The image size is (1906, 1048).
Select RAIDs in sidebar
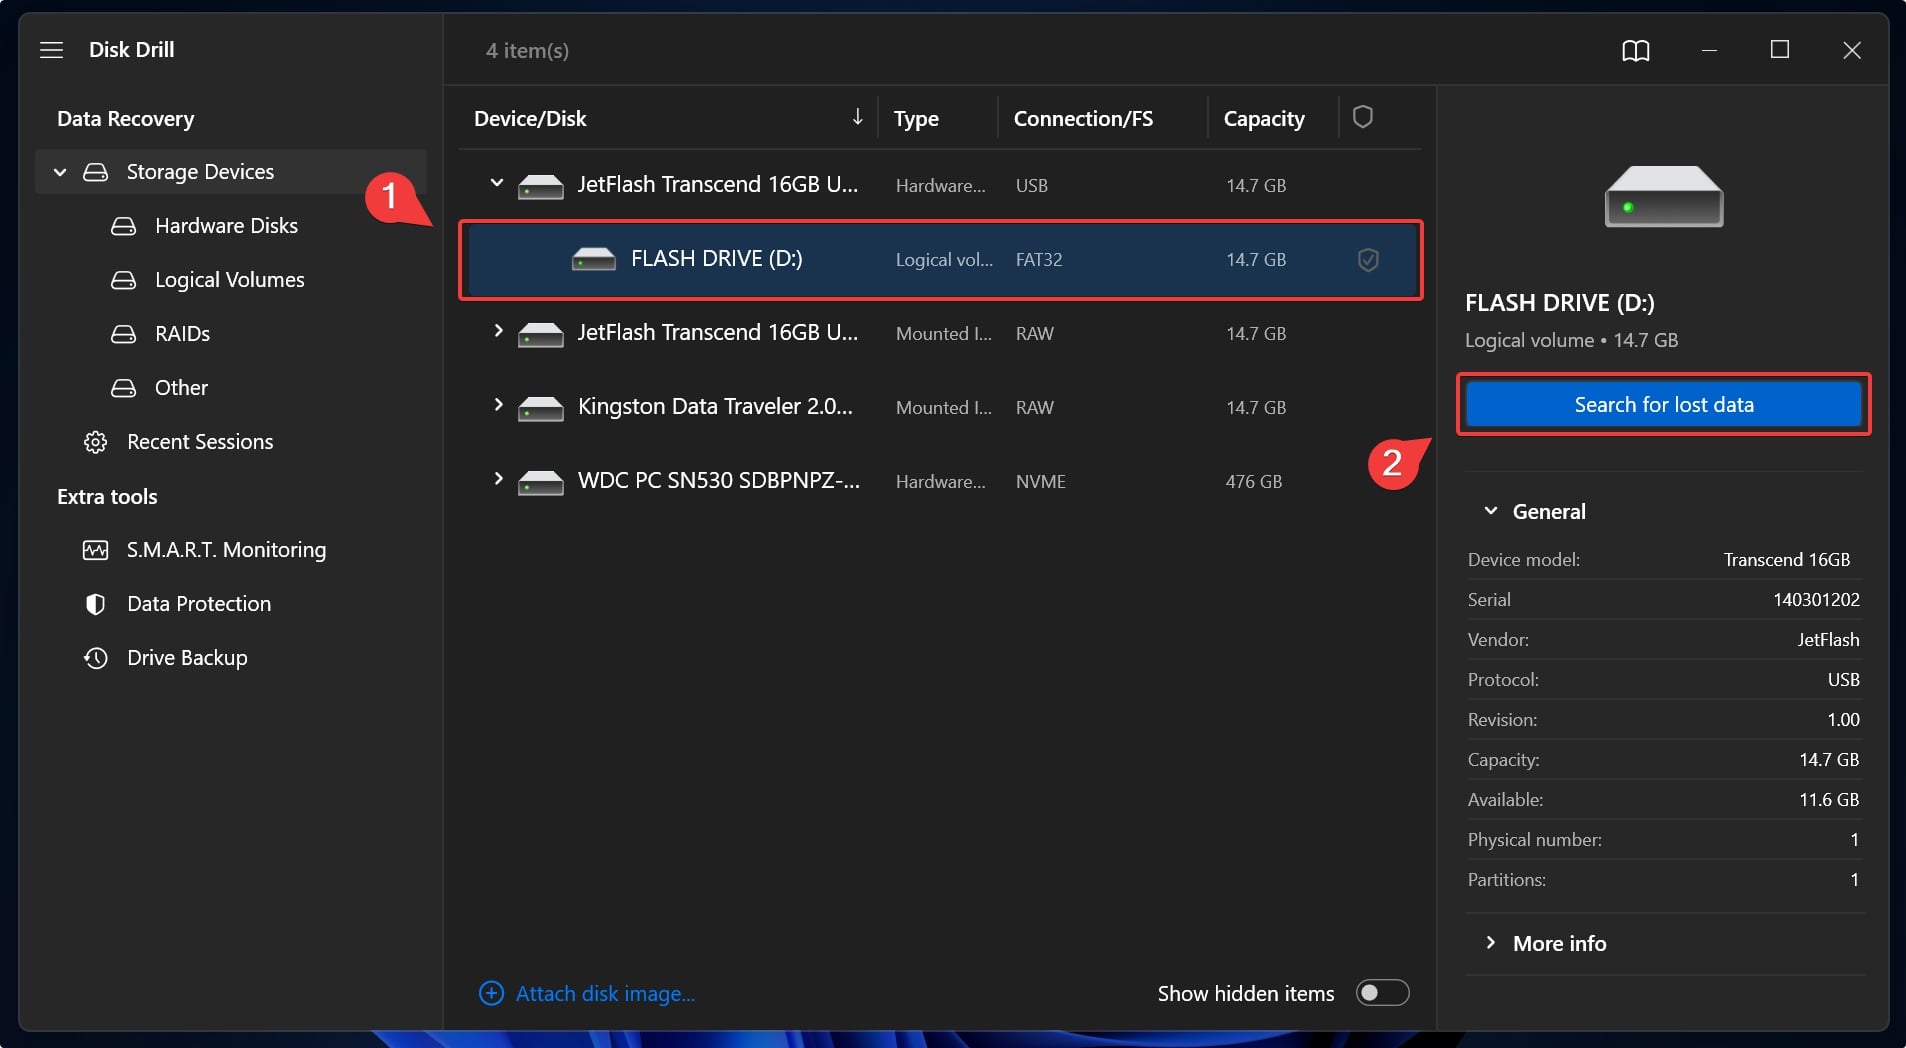point(182,334)
